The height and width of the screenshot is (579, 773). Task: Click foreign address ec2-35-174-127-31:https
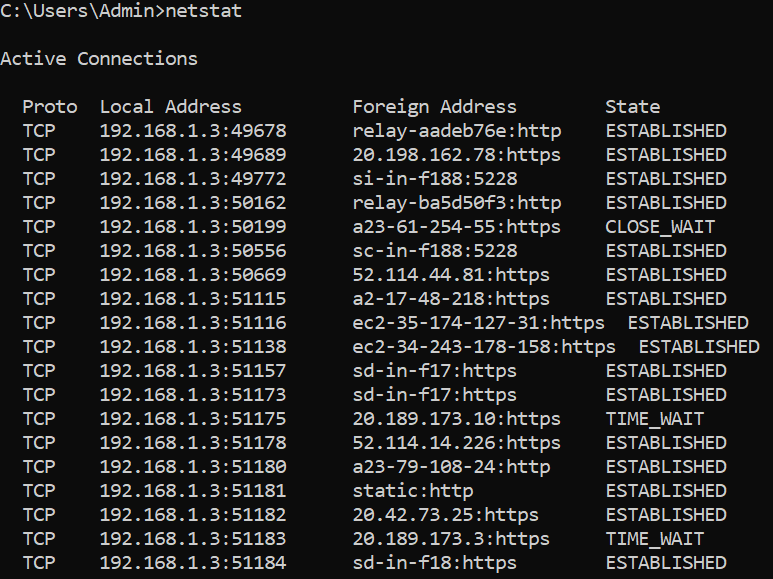pos(478,323)
